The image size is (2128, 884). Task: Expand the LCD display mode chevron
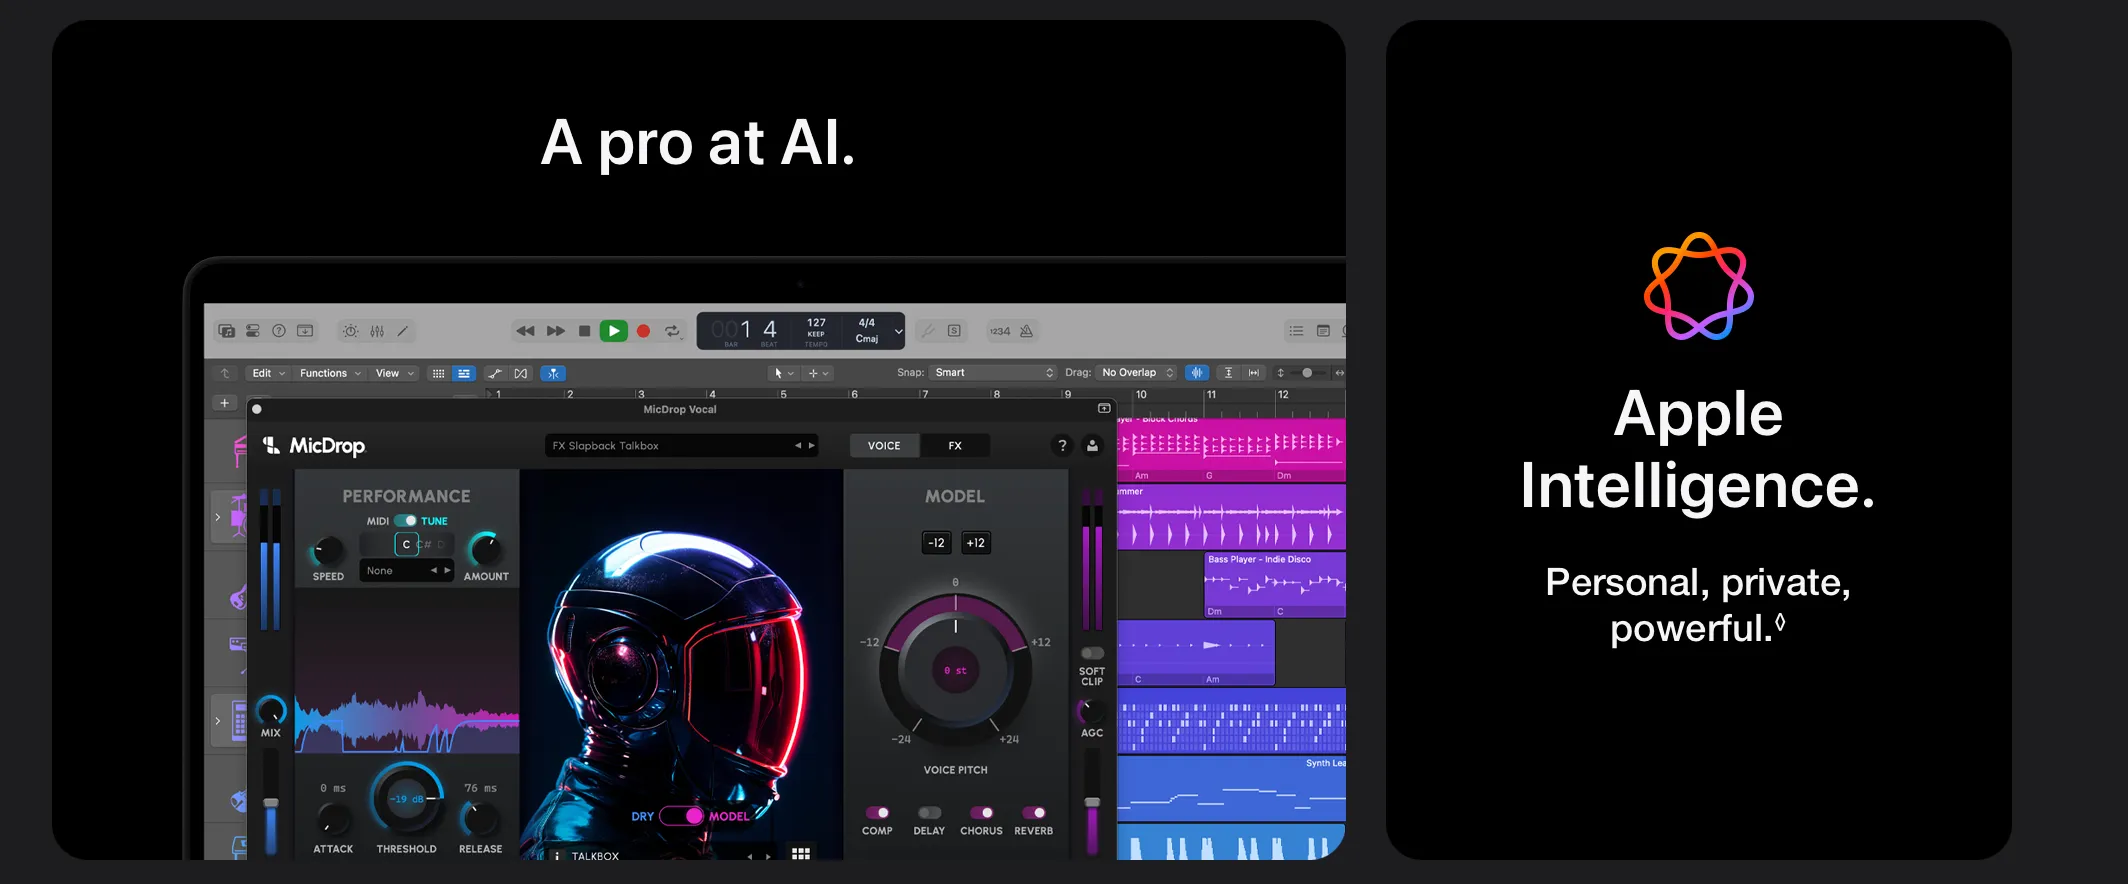click(898, 331)
